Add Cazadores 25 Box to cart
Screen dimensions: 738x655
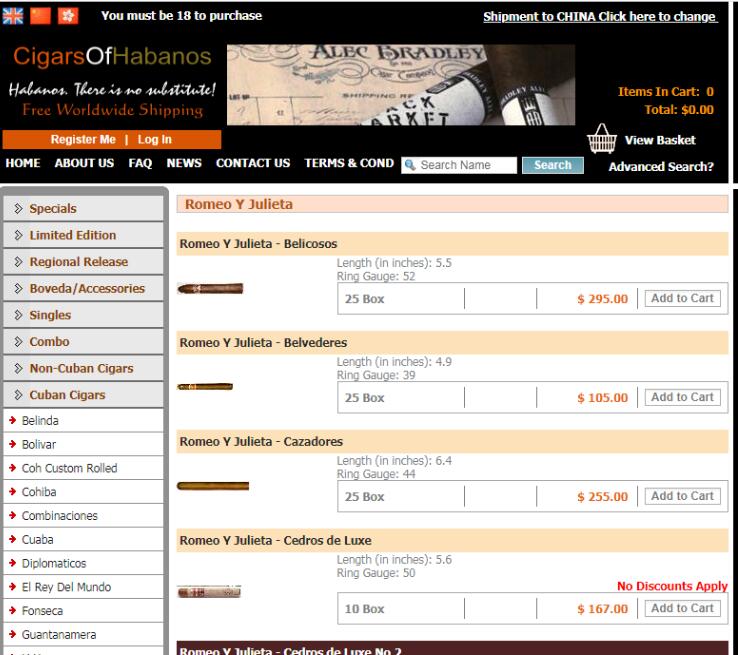pos(682,496)
